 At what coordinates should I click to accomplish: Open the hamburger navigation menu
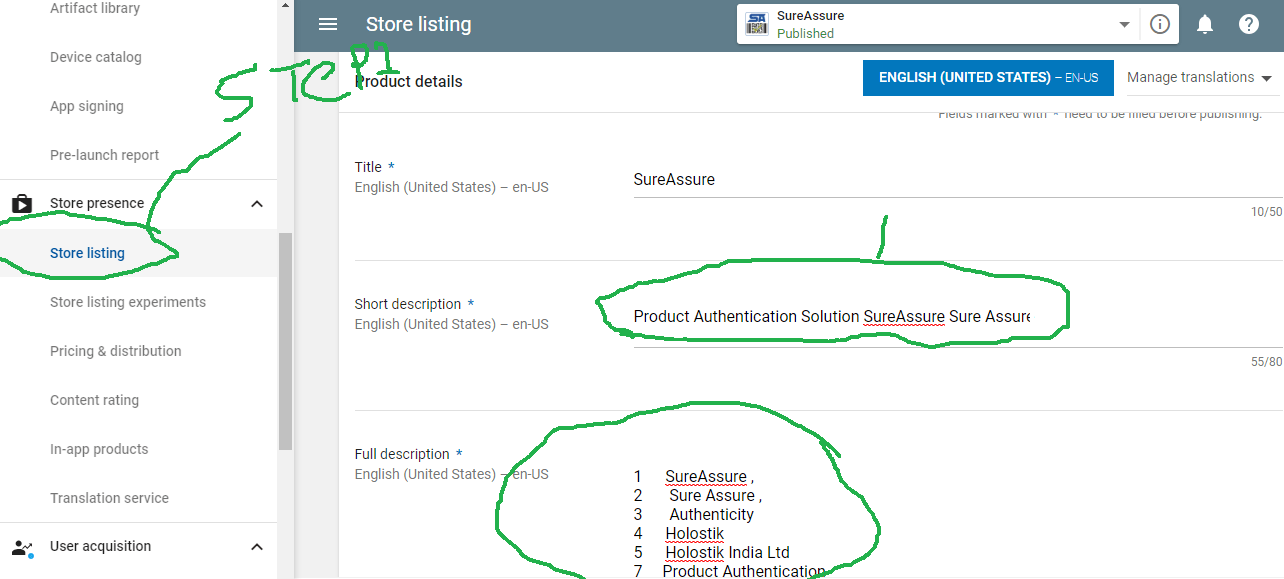click(x=327, y=24)
